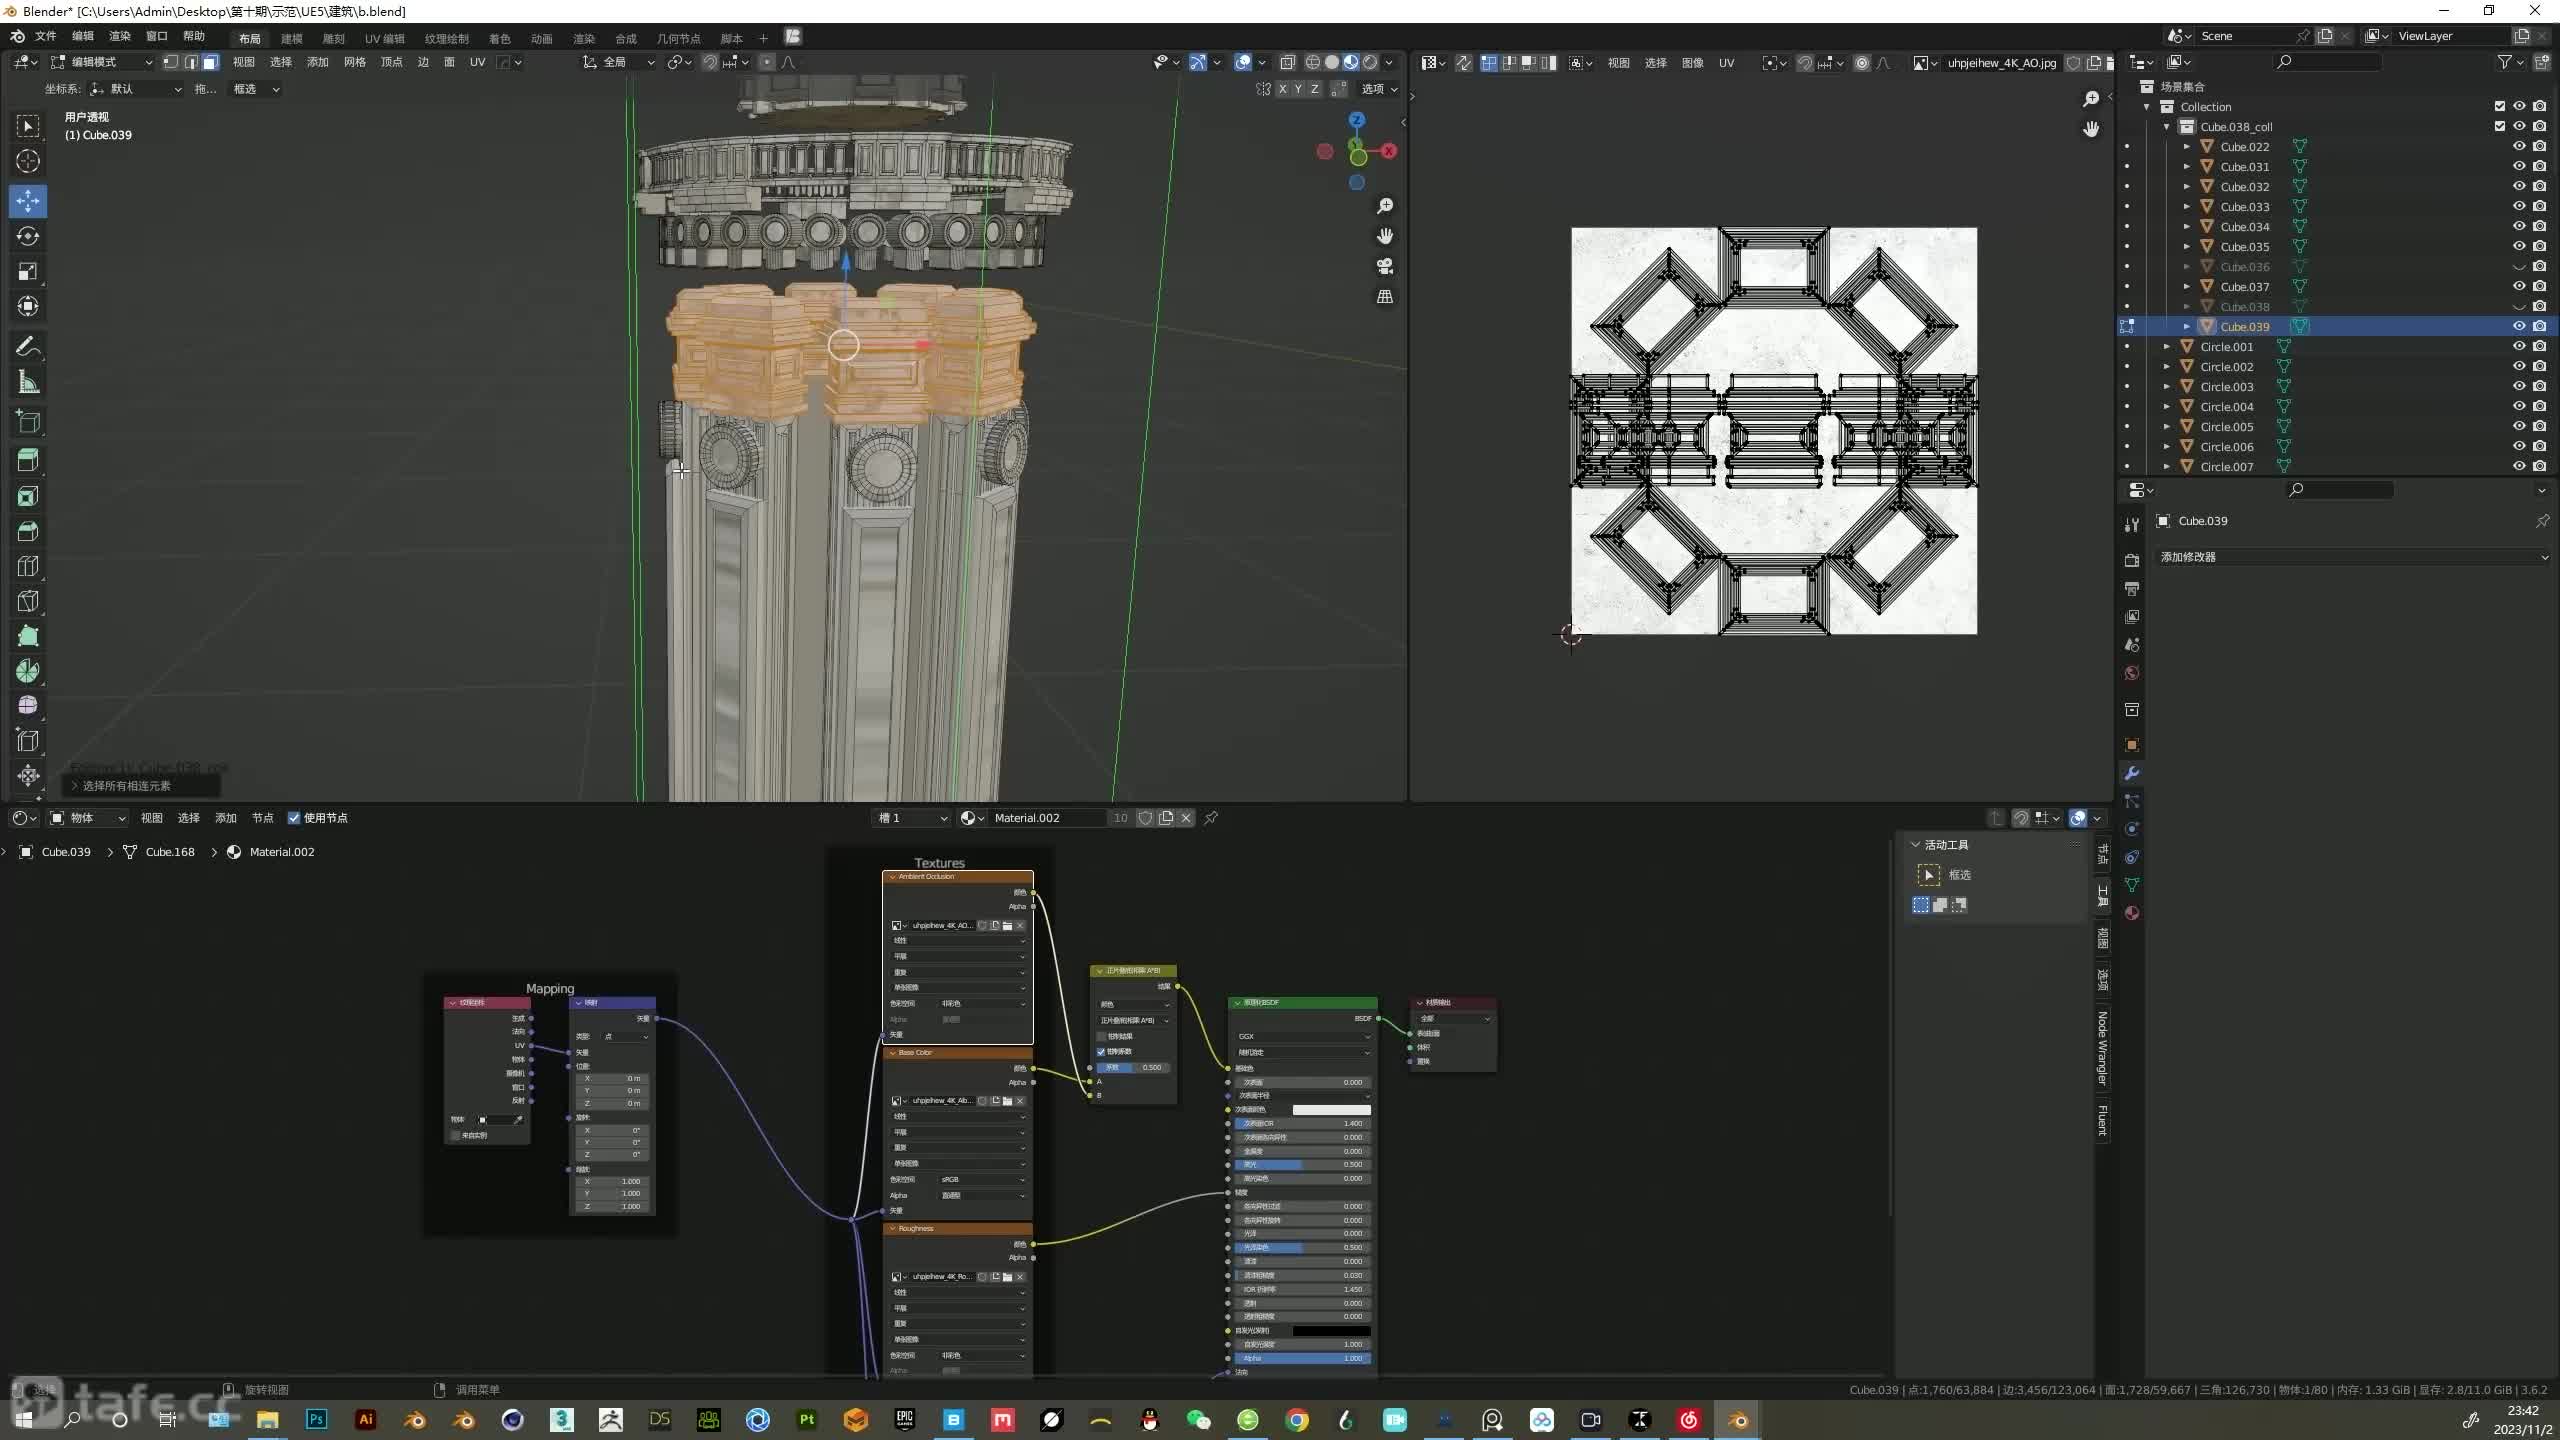Select the Scale tool in viewport toolbar
2560x1440 pixels.
tap(28, 271)
